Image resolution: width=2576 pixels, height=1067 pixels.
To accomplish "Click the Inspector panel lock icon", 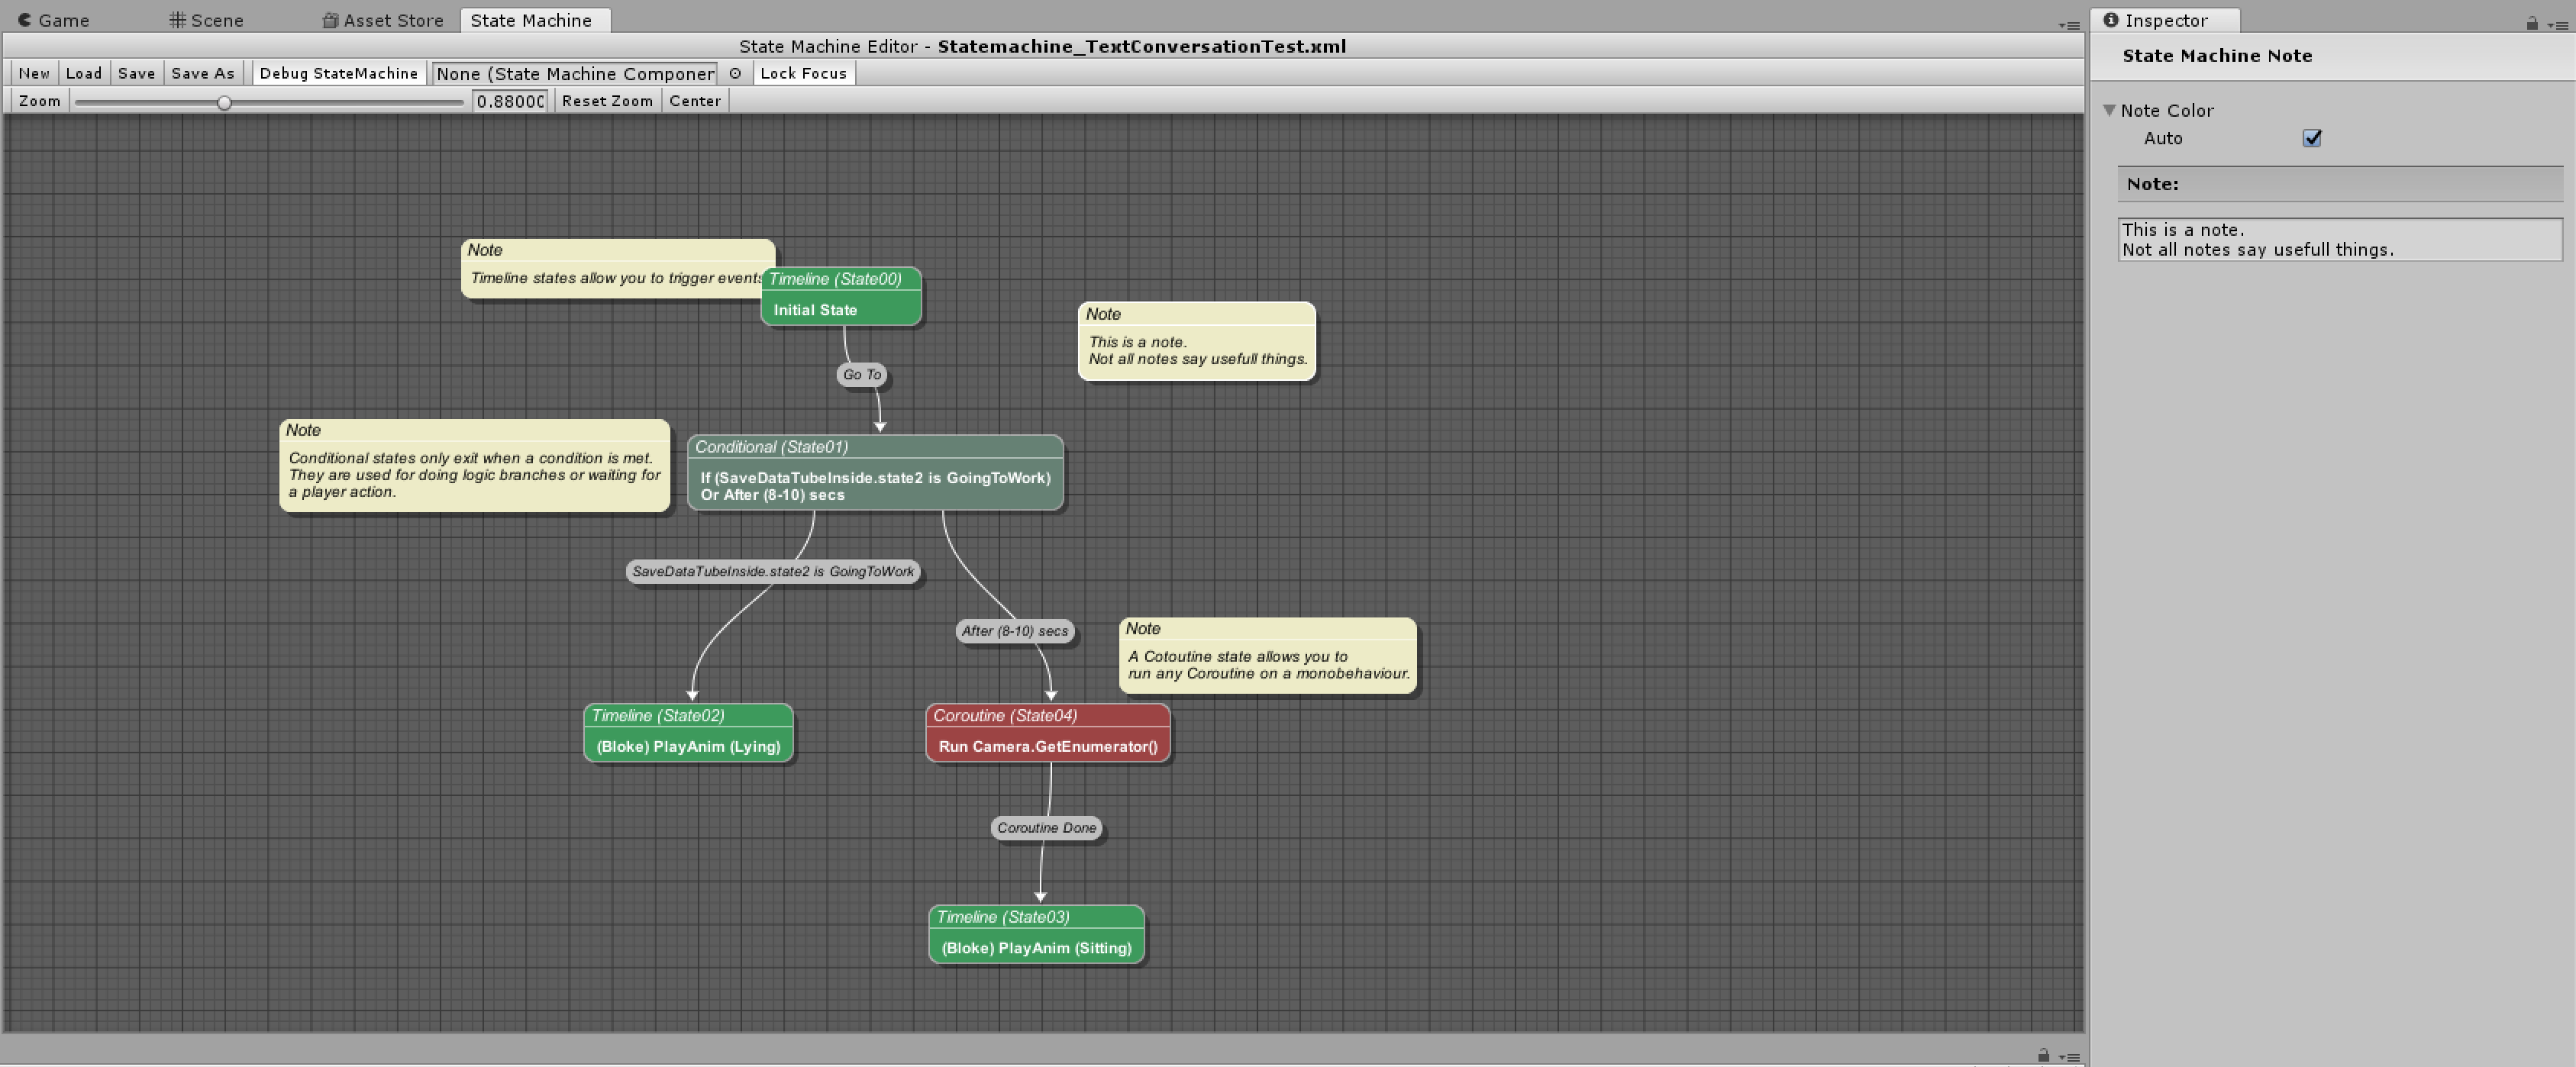I will click(x=2531, y=23).
